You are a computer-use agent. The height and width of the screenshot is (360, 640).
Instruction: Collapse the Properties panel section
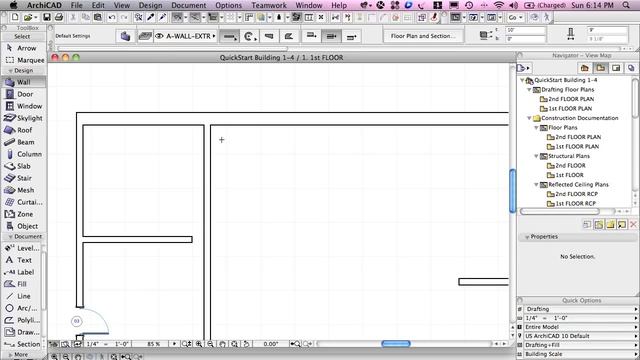coord(527,237)
